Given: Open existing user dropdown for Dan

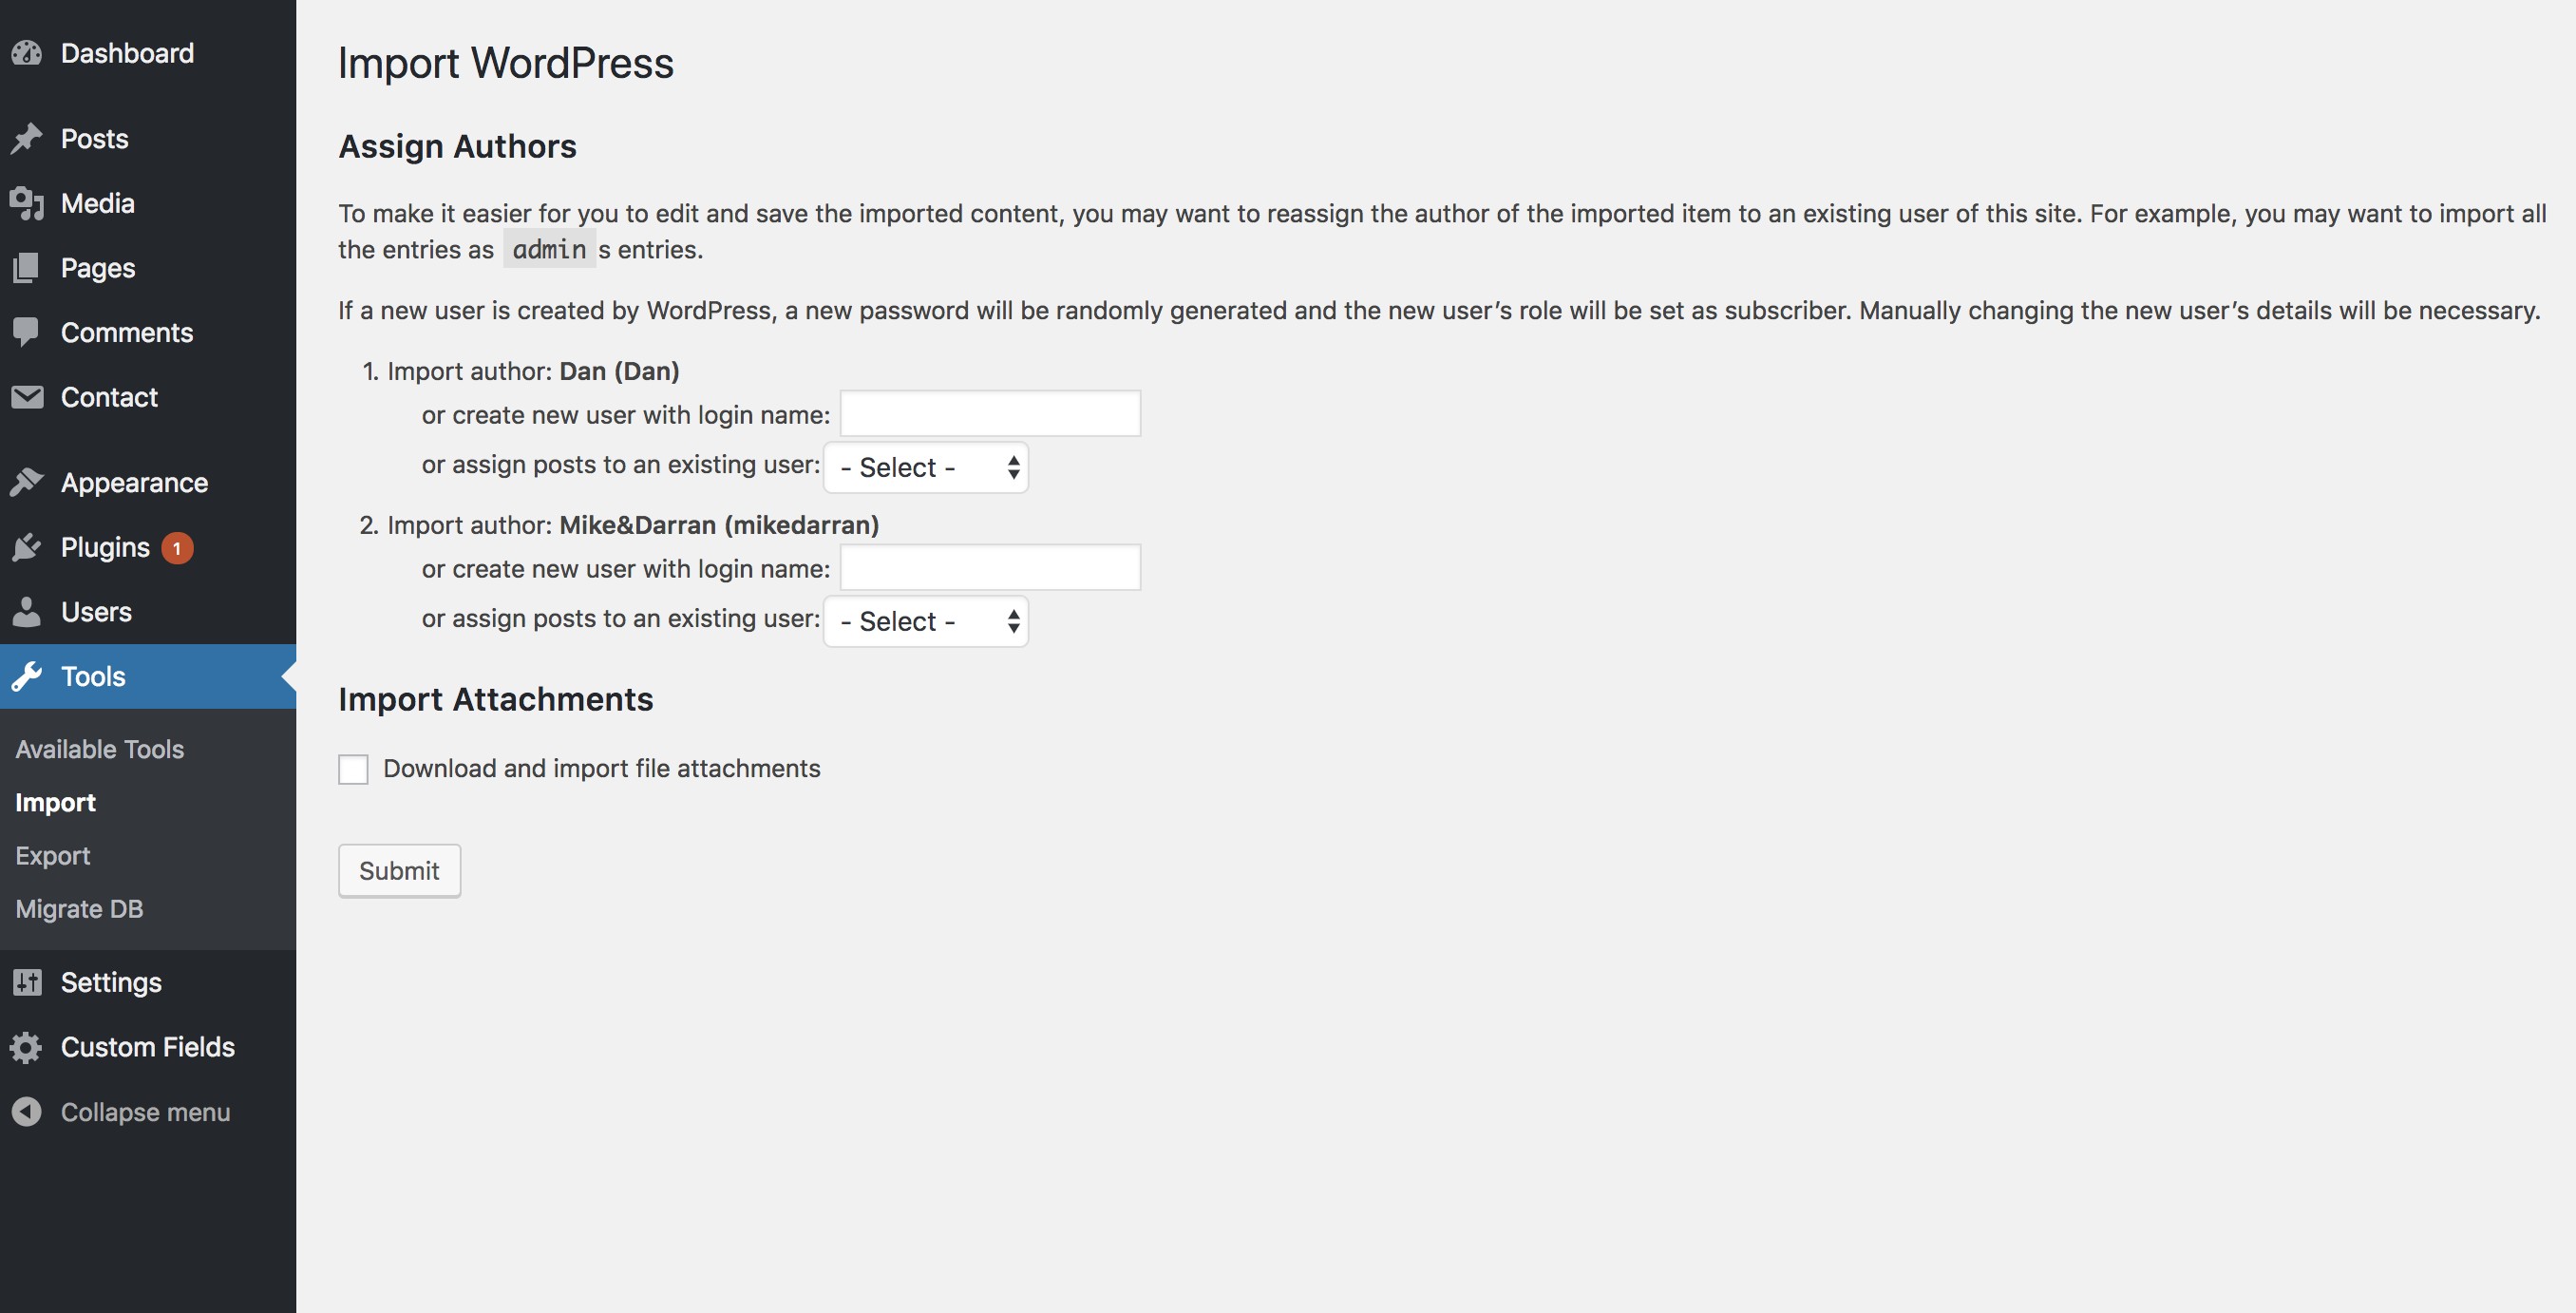Looking at the screenshot, I should 926,467.
